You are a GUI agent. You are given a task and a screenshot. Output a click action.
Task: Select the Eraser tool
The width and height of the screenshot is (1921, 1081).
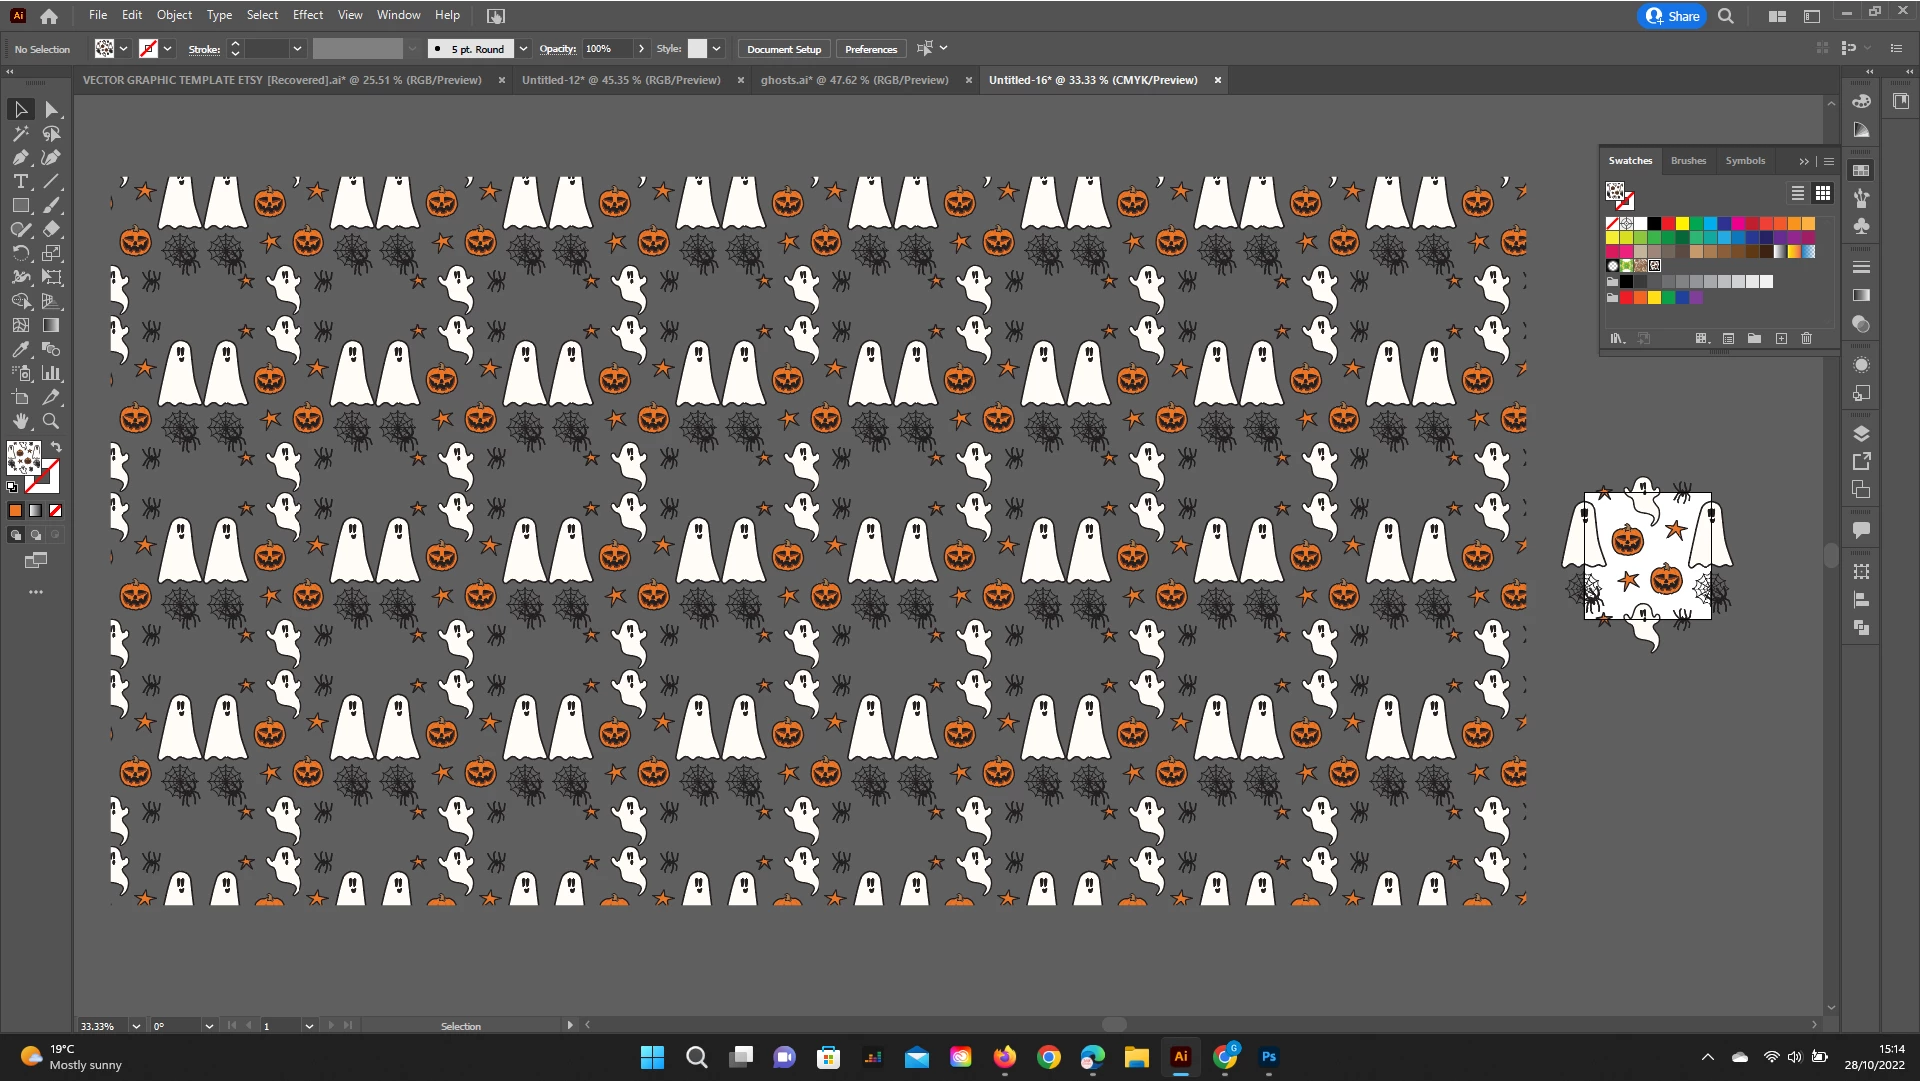click(x=51, y=229)
